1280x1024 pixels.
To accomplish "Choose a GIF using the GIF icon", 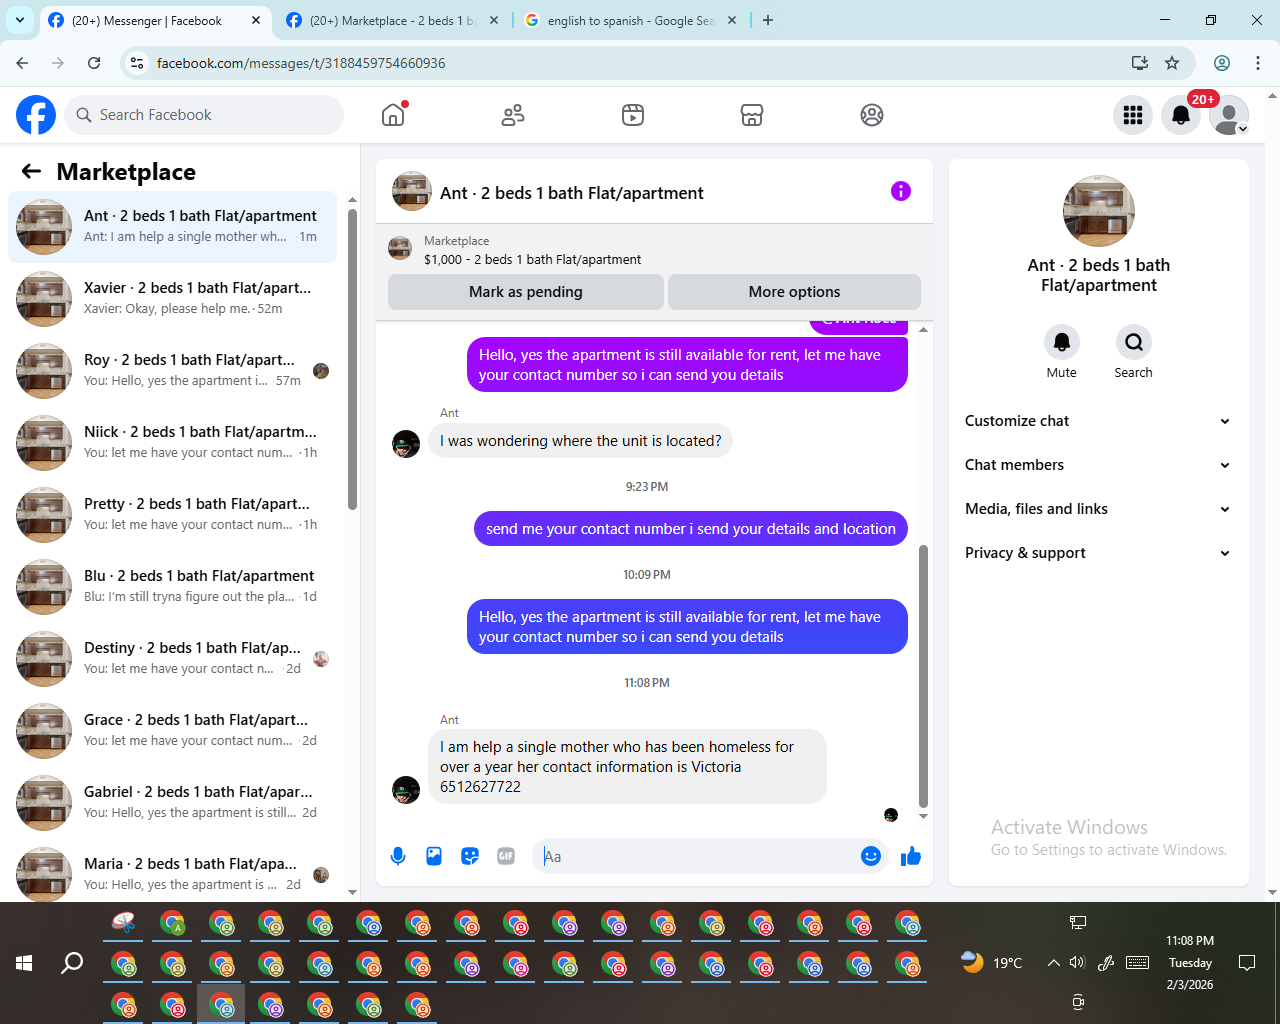I will pyautogui.click(x=506, y=856).
